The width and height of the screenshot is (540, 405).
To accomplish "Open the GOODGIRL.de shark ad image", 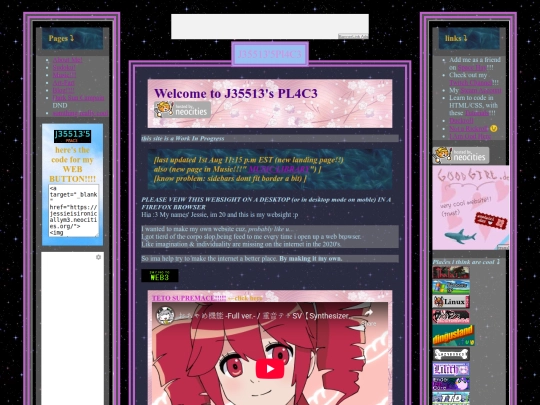I will click(x=471, y=208).
